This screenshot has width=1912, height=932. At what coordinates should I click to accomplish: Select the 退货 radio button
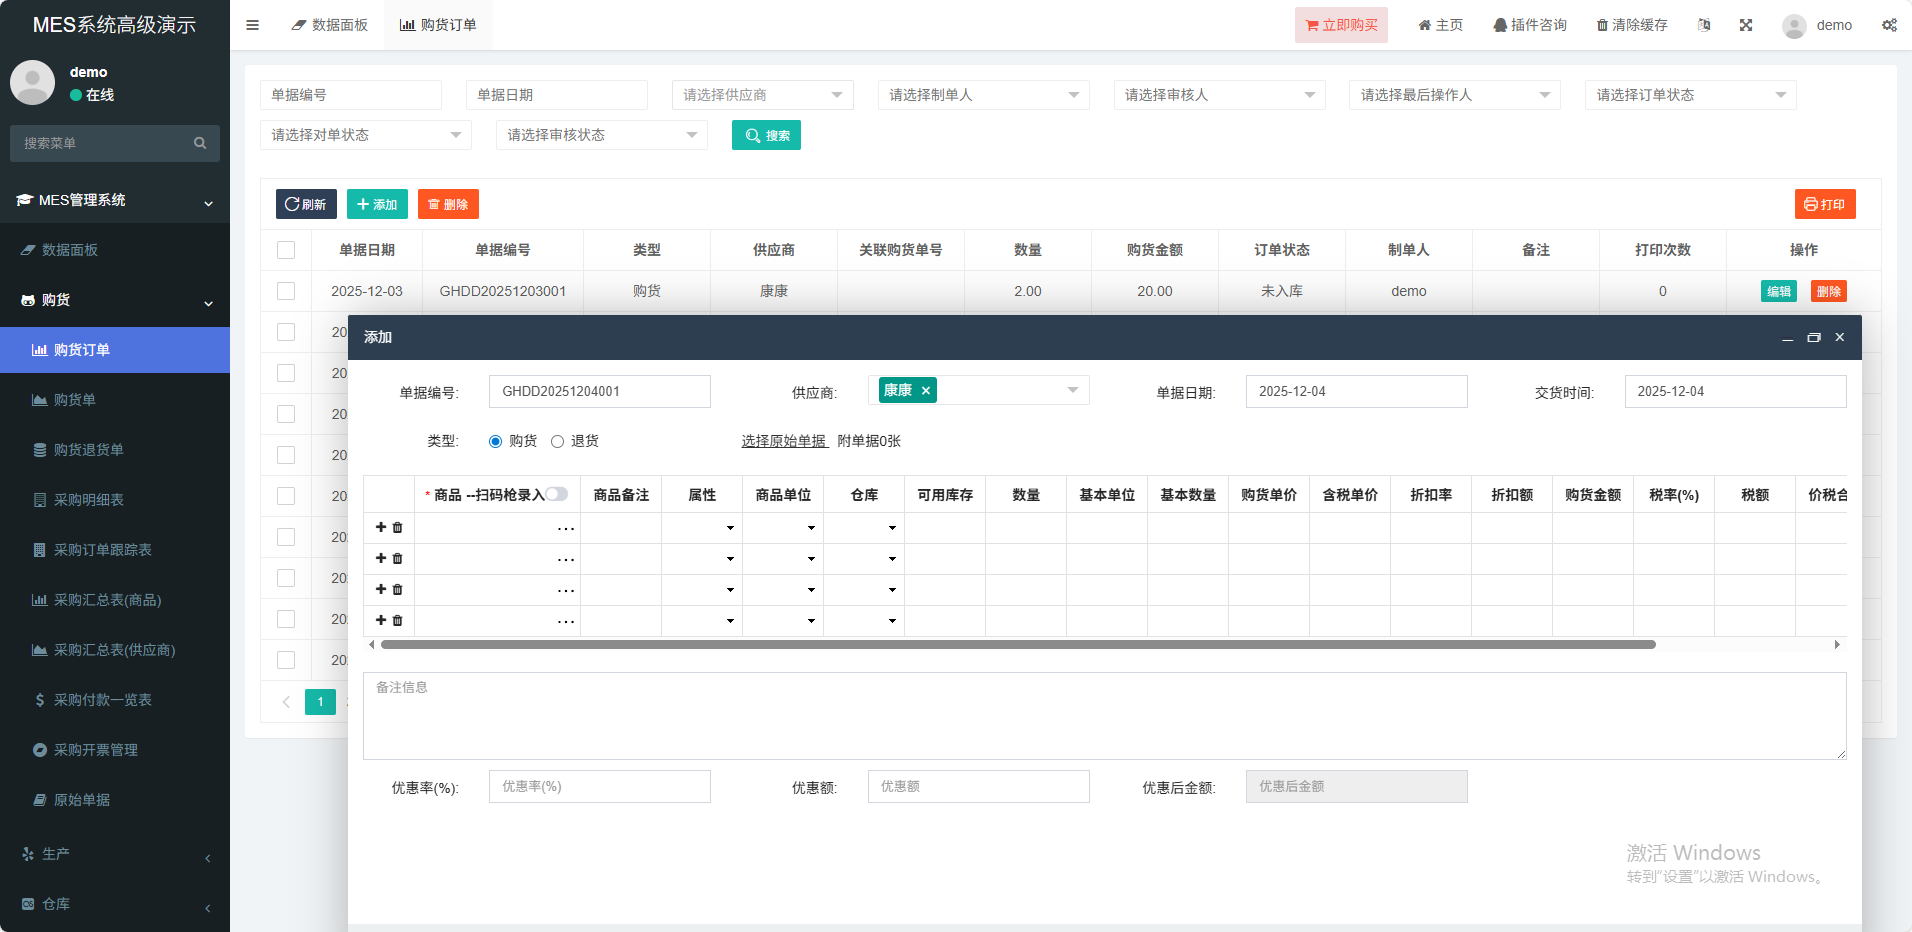[558, 441]
